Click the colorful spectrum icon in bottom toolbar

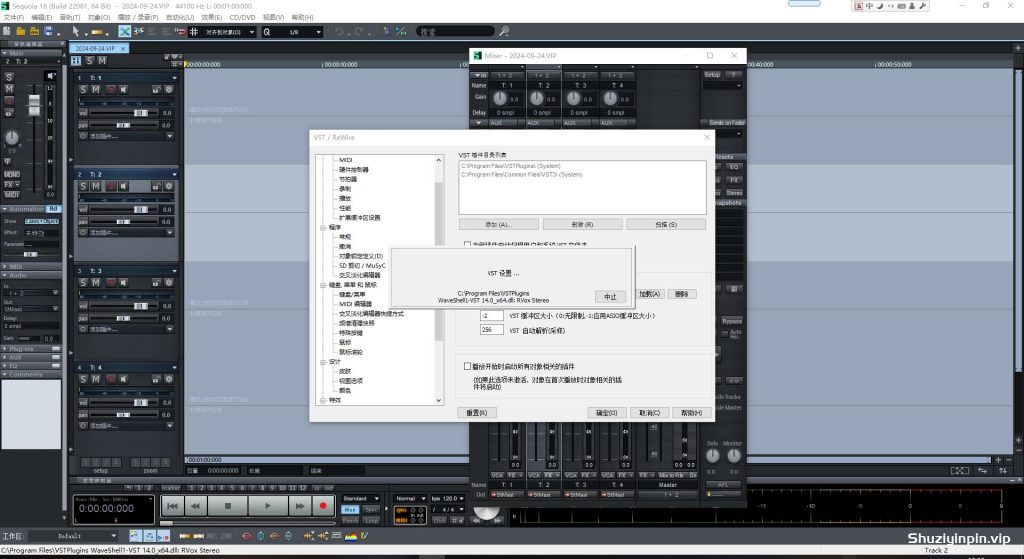pos(351,536)
